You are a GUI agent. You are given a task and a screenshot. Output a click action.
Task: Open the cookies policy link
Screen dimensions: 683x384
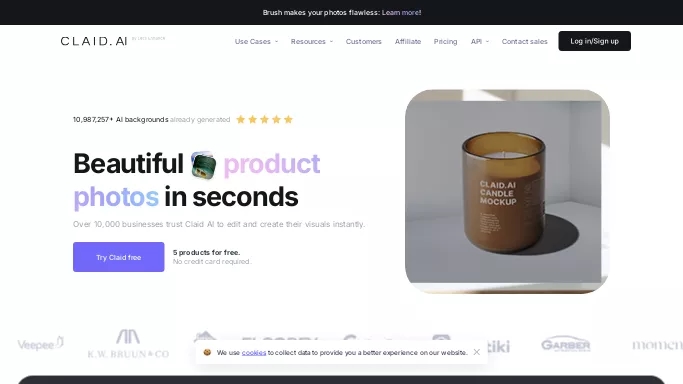[254, 353]
